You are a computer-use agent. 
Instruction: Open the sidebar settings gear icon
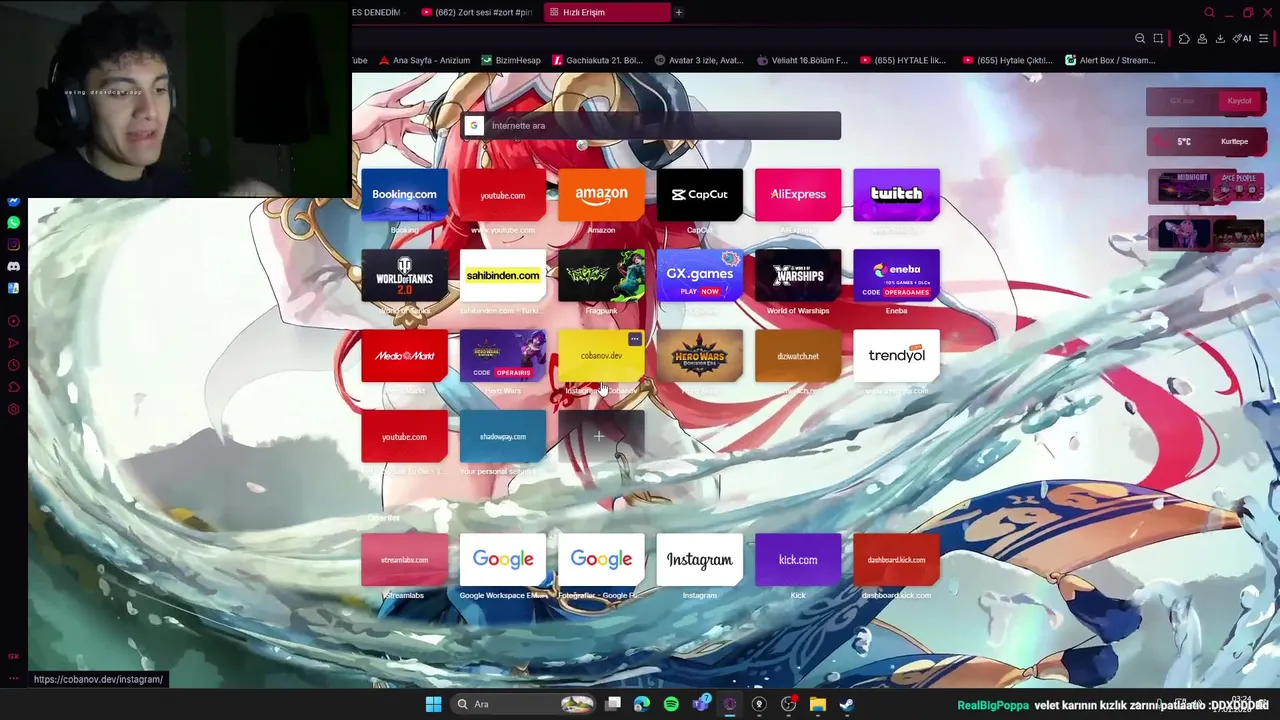pyautogui.click(x=13, y=409)
